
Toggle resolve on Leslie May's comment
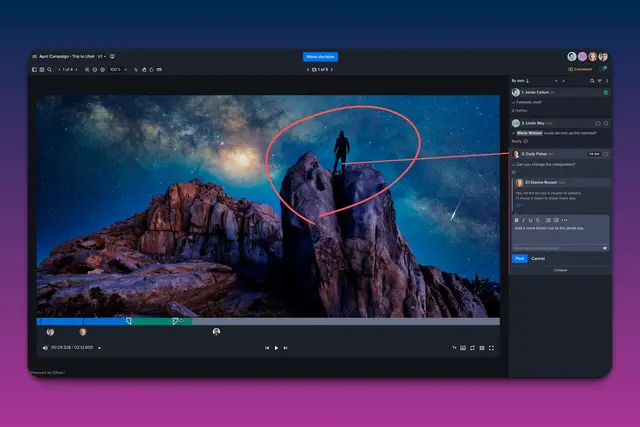click(x=606, y=123)
